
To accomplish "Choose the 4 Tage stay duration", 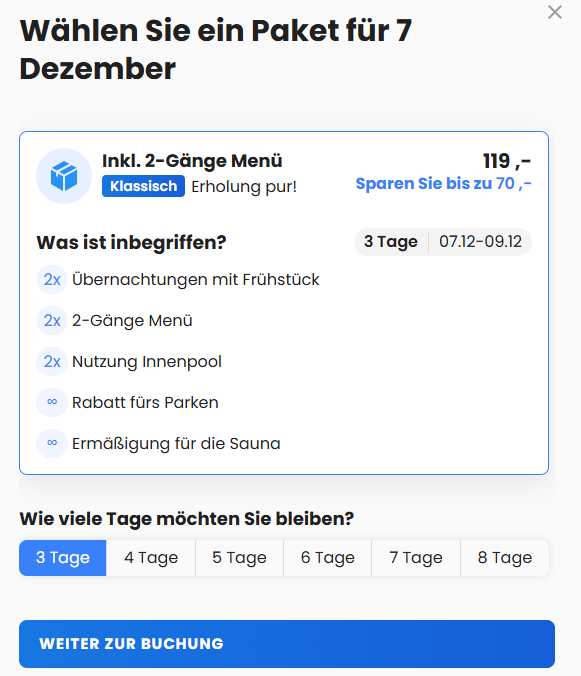I will [x=151, y=558].
